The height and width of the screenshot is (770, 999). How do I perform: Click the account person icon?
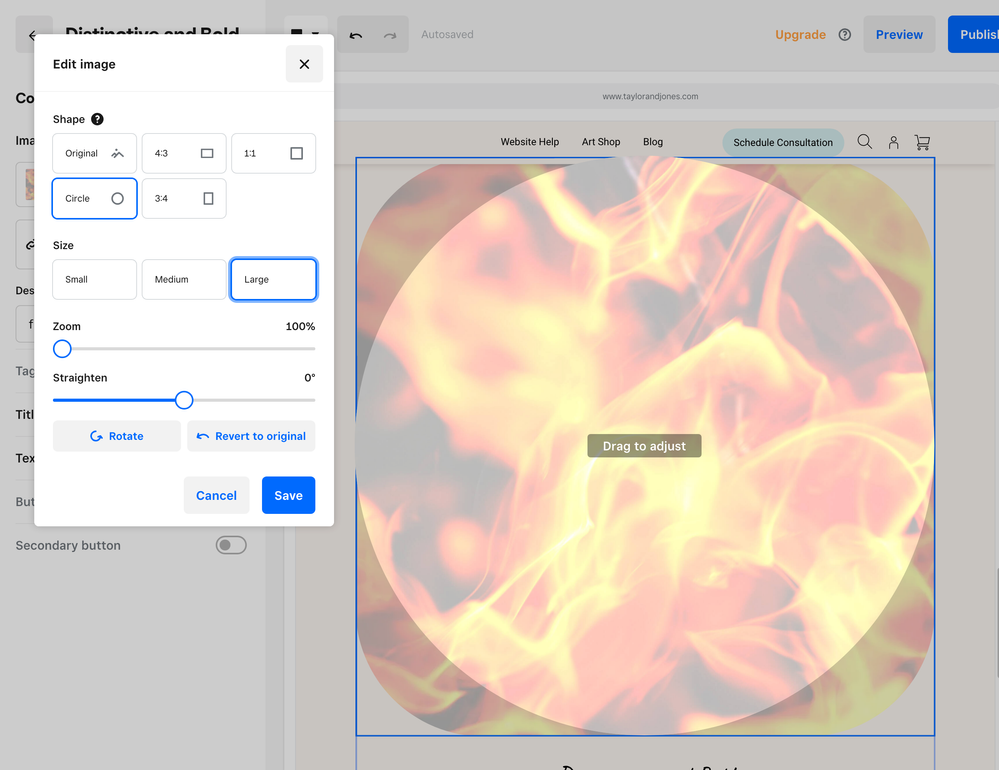pos(893,142)
